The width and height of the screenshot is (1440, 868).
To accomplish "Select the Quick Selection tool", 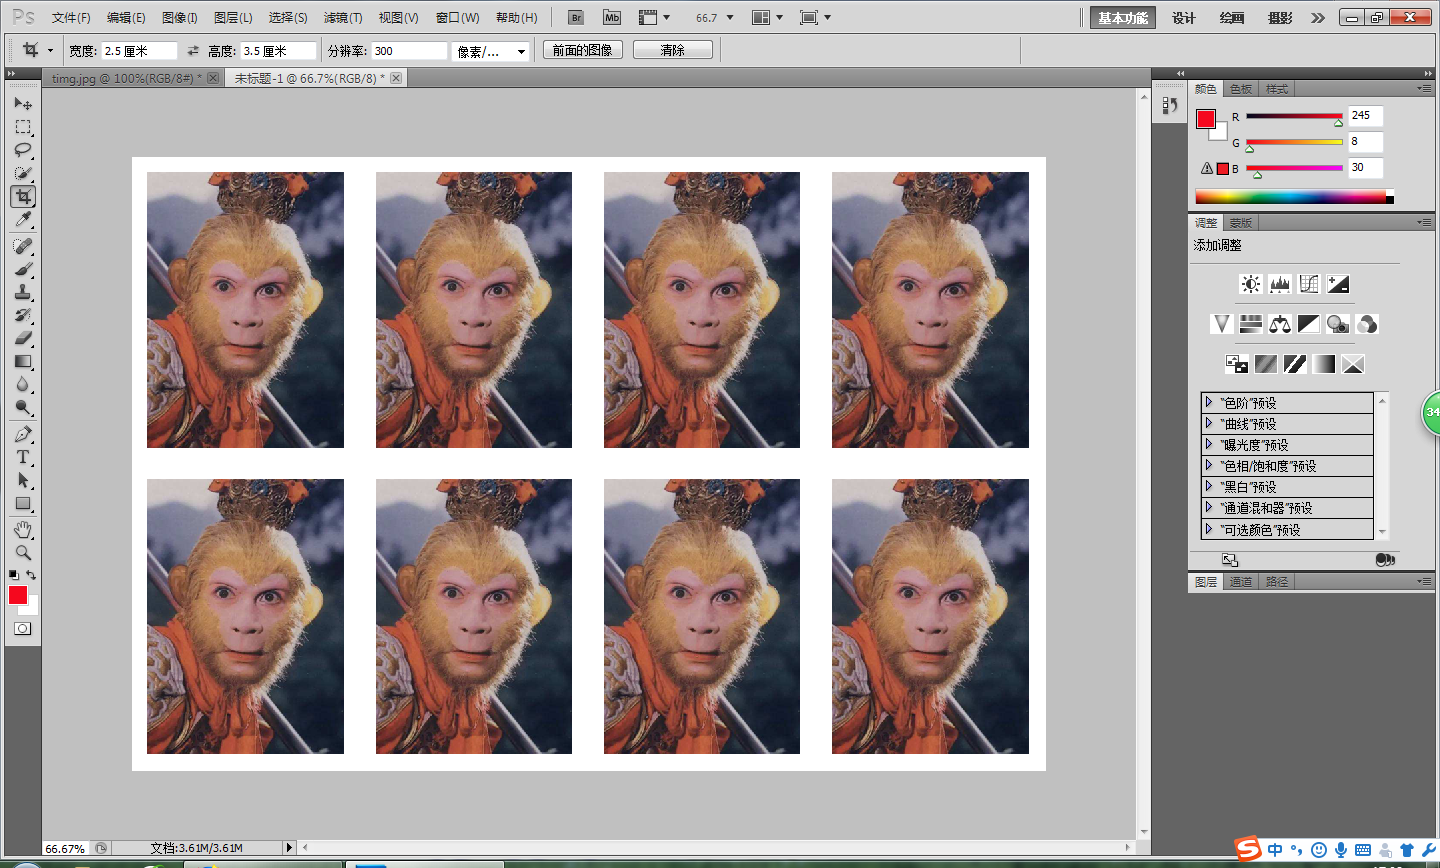I will click(23, 173).
